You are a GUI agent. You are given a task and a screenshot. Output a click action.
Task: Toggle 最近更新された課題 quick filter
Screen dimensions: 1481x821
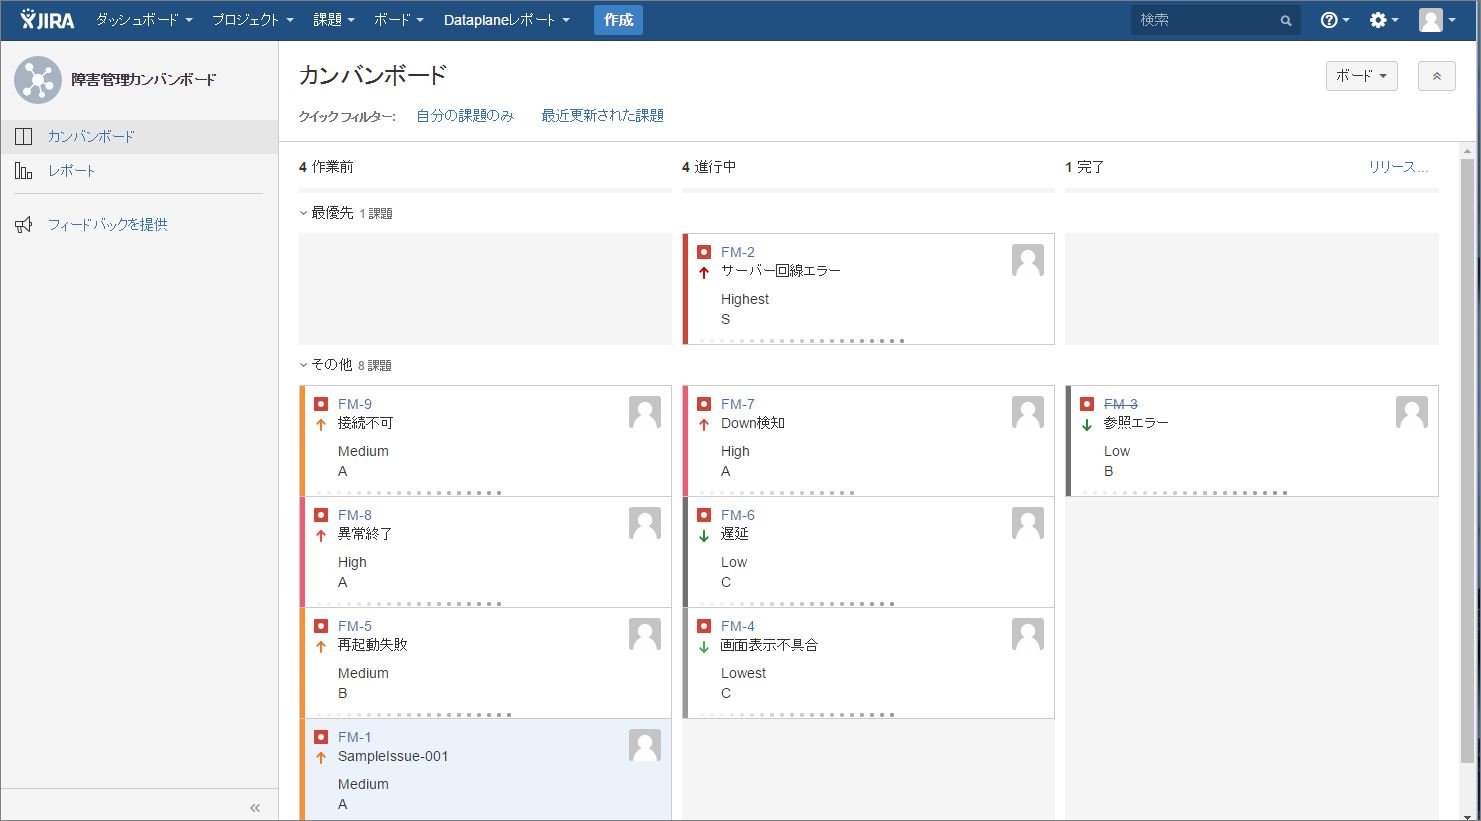point(602,116)
